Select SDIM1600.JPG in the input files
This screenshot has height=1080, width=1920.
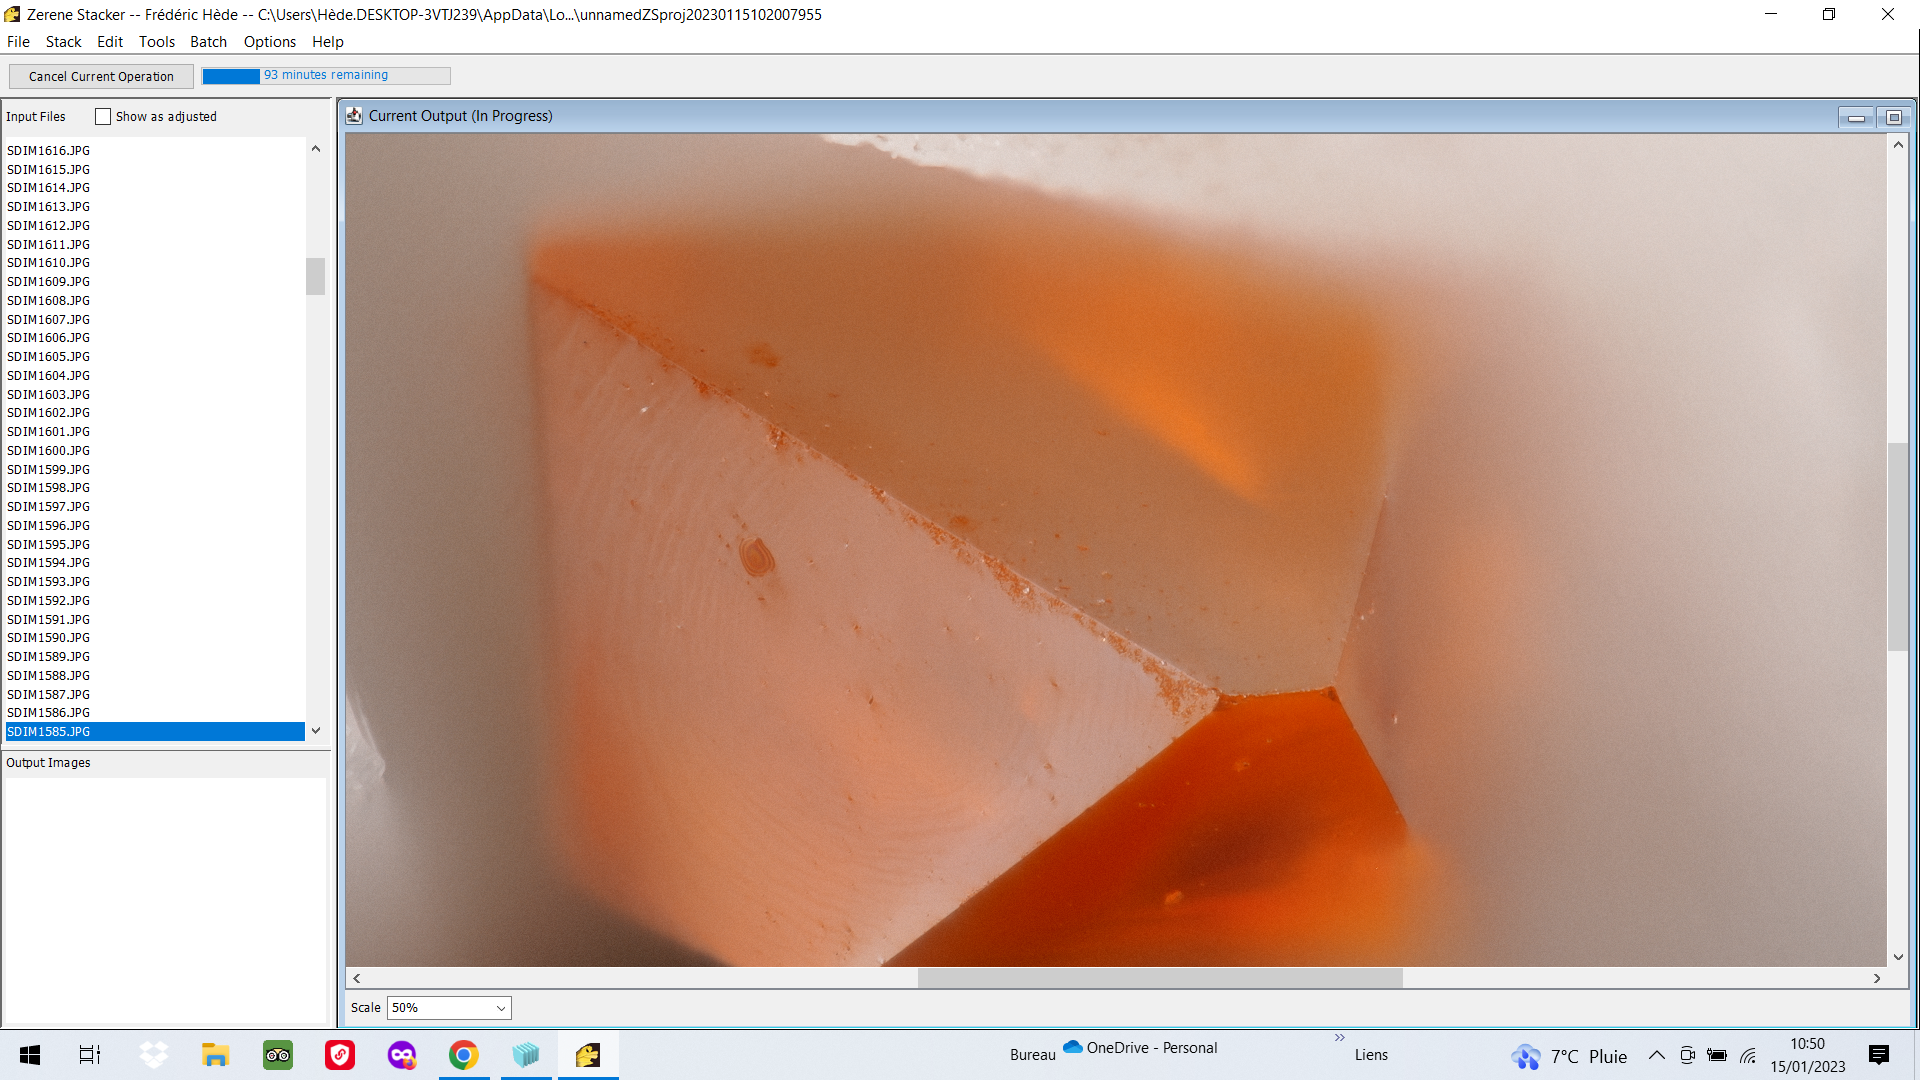click(49, 451)
